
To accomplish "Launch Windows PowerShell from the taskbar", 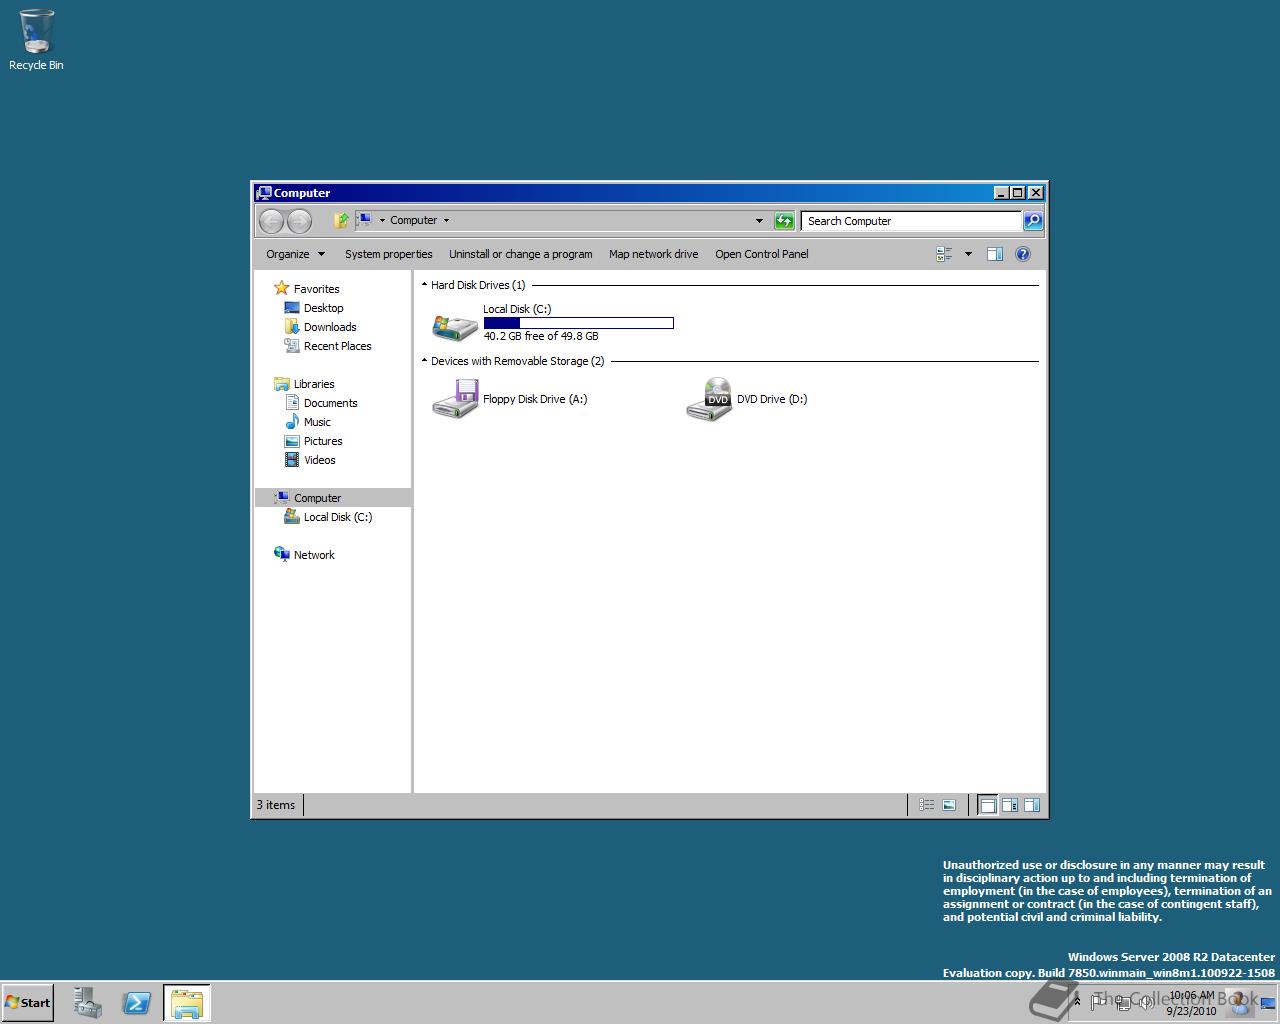I will click(137, 1003).
